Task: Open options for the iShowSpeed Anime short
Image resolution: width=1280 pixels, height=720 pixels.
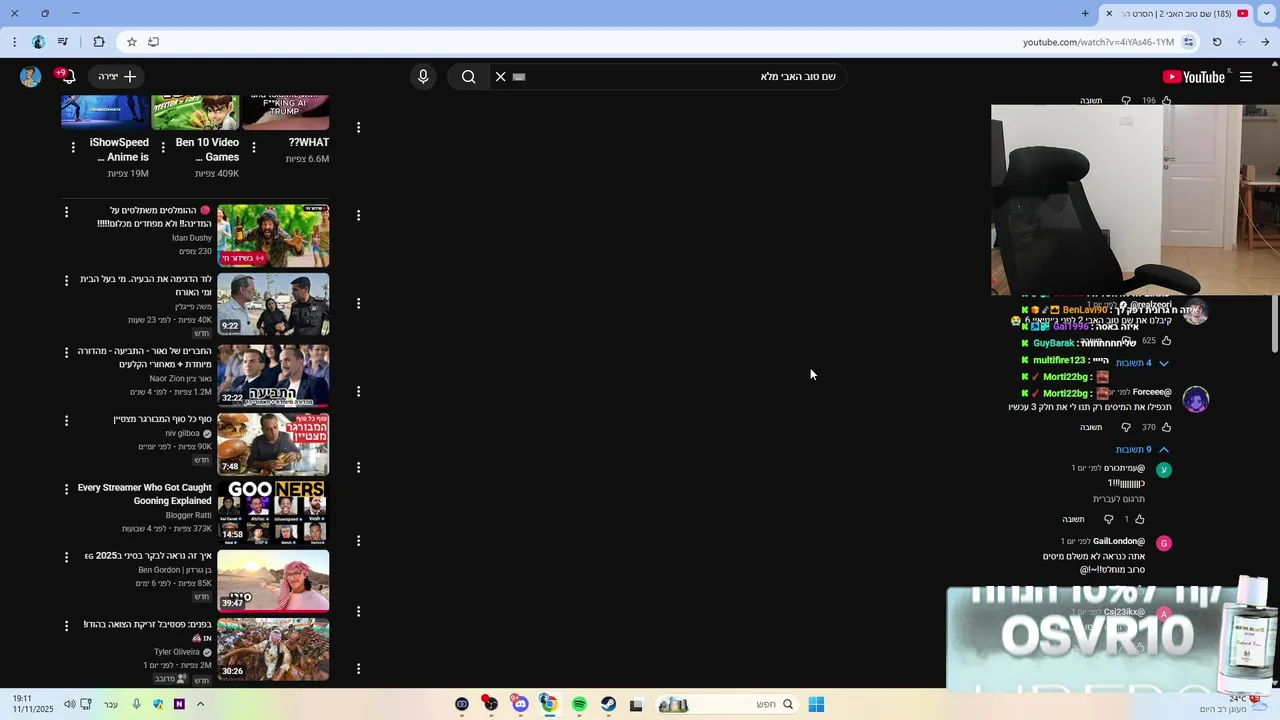Action: 73,147
